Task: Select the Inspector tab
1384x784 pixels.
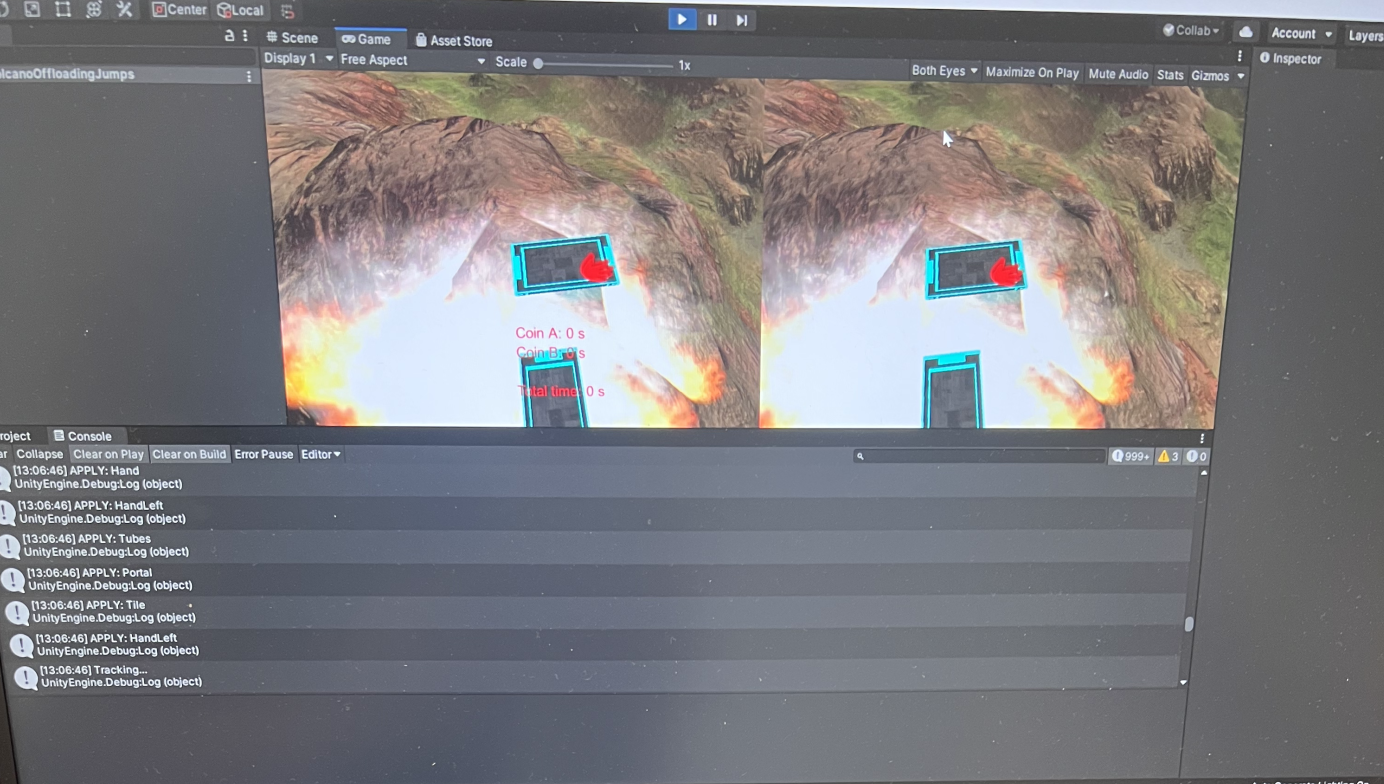Action: click(x=1291, y=59)
